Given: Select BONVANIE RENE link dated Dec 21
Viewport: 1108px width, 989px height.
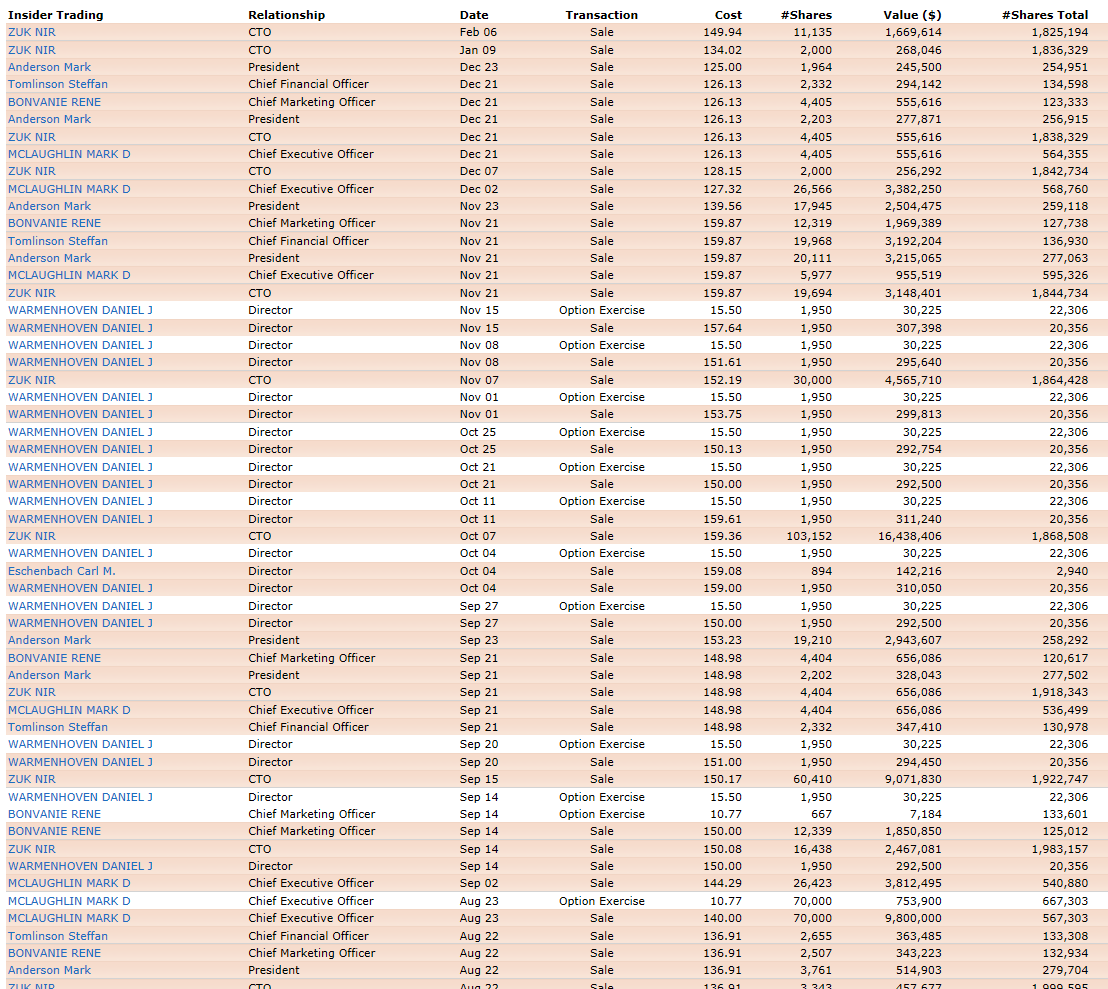Looking at the screenshot, I should 54,102.
